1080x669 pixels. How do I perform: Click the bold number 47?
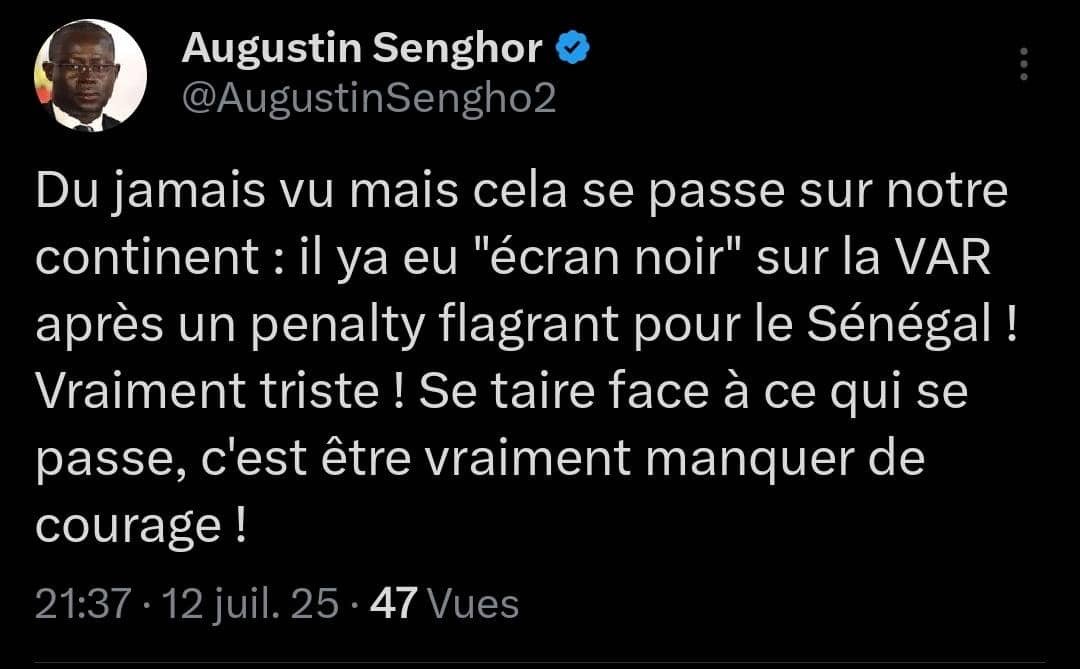point(393,604)
